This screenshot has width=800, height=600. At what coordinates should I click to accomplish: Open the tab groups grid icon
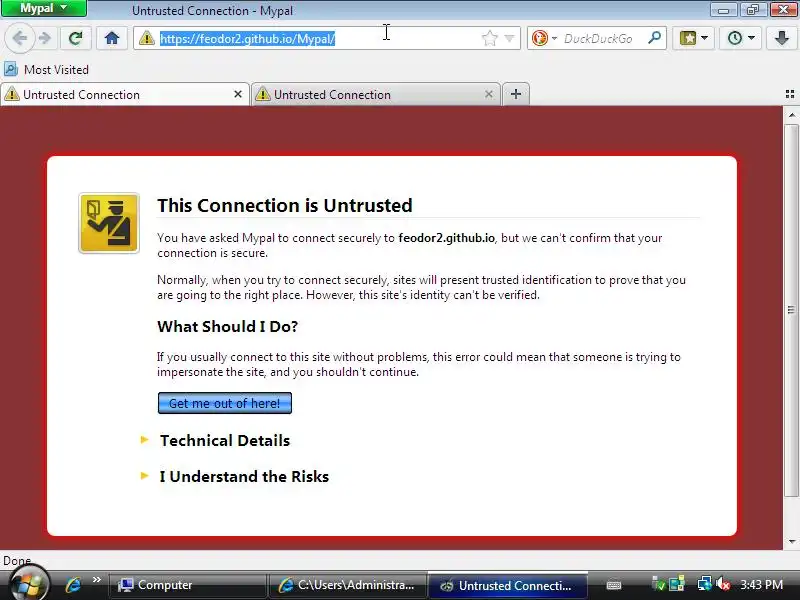tap(790, 94)
